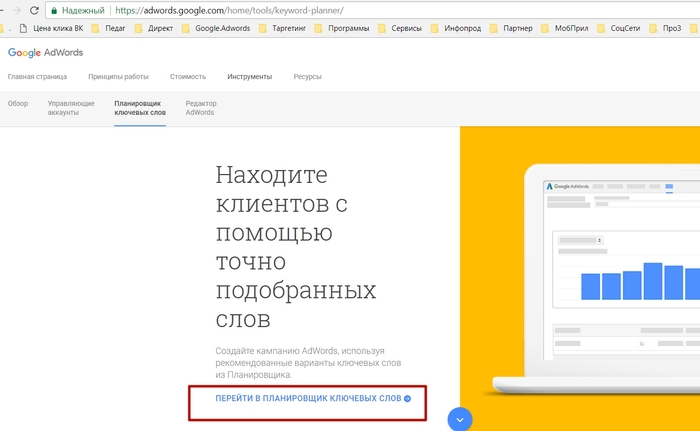Click the forward navigation arrow
700x431 pixels.
tap(17, 10)
